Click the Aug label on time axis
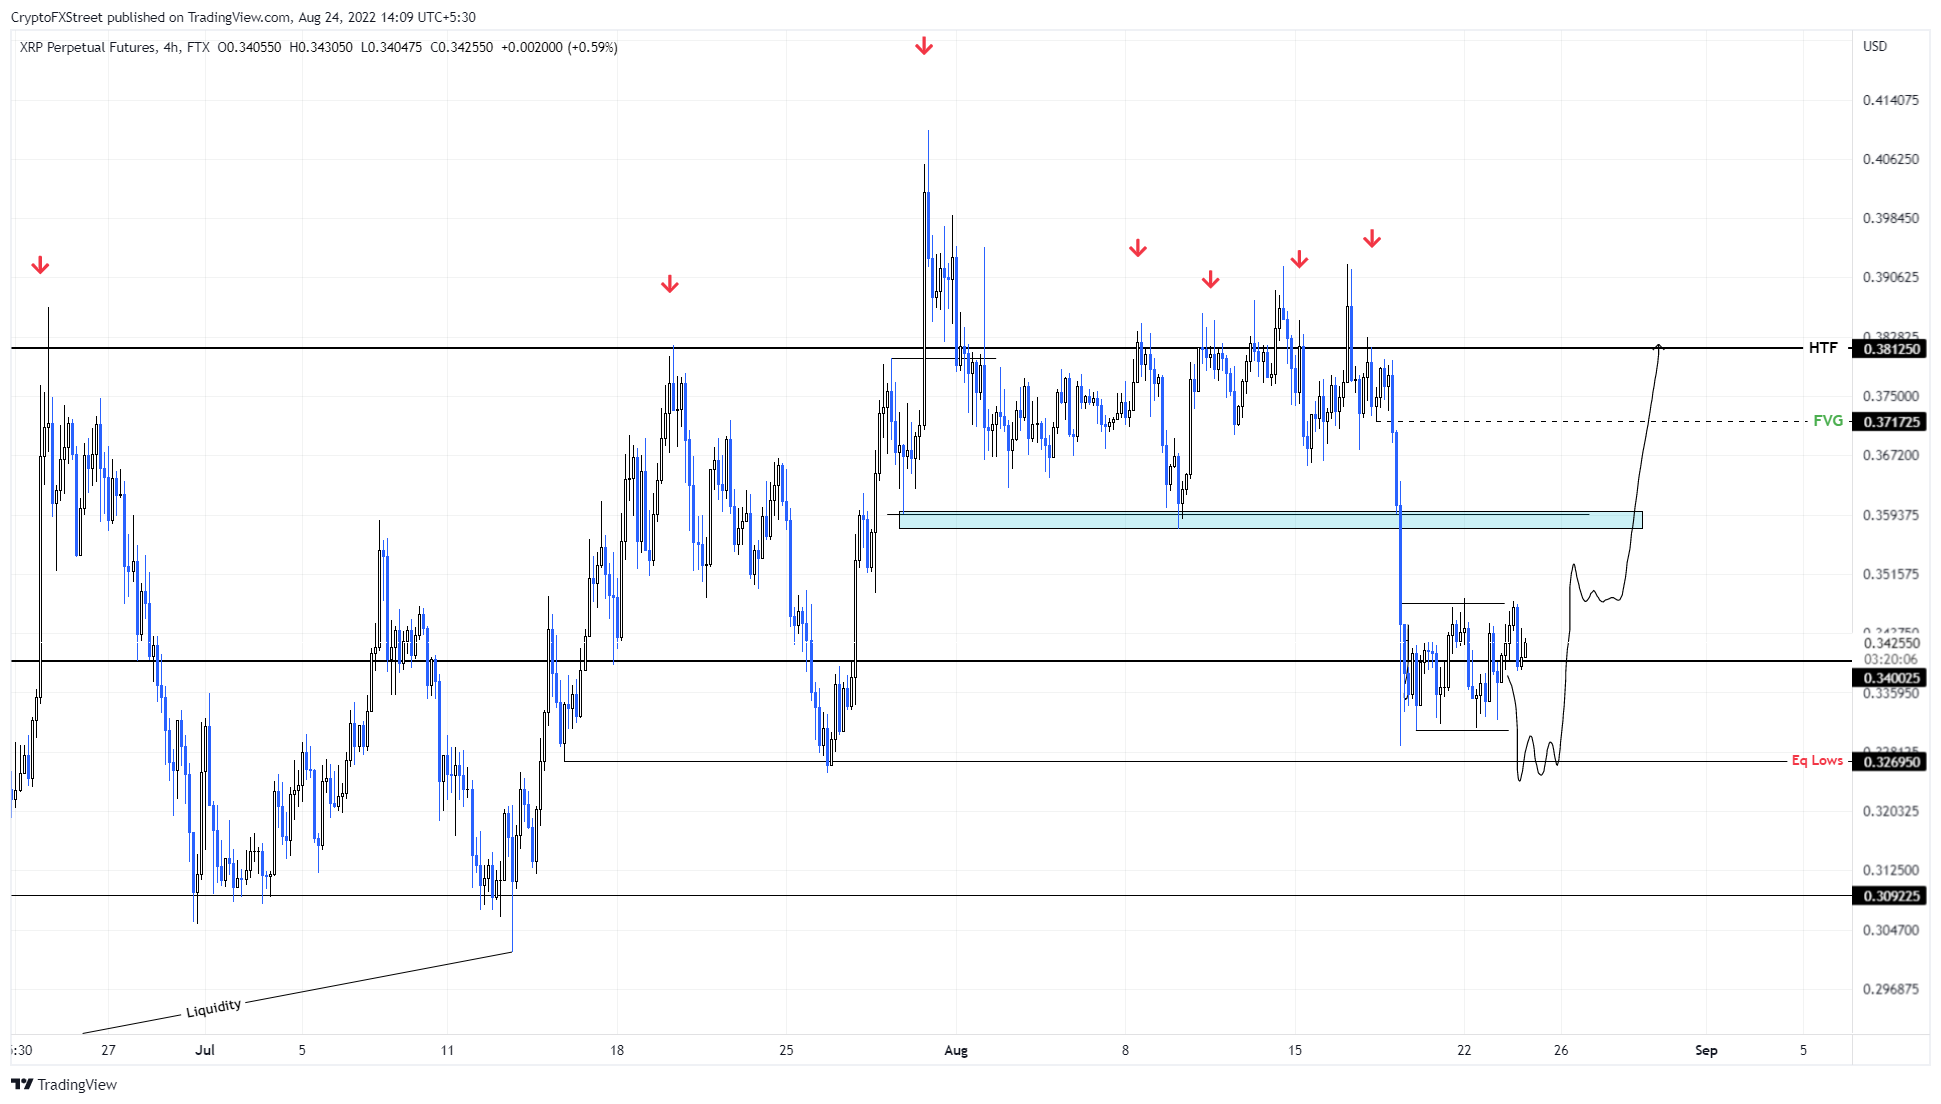1941x1104 pixels. 956,1050
